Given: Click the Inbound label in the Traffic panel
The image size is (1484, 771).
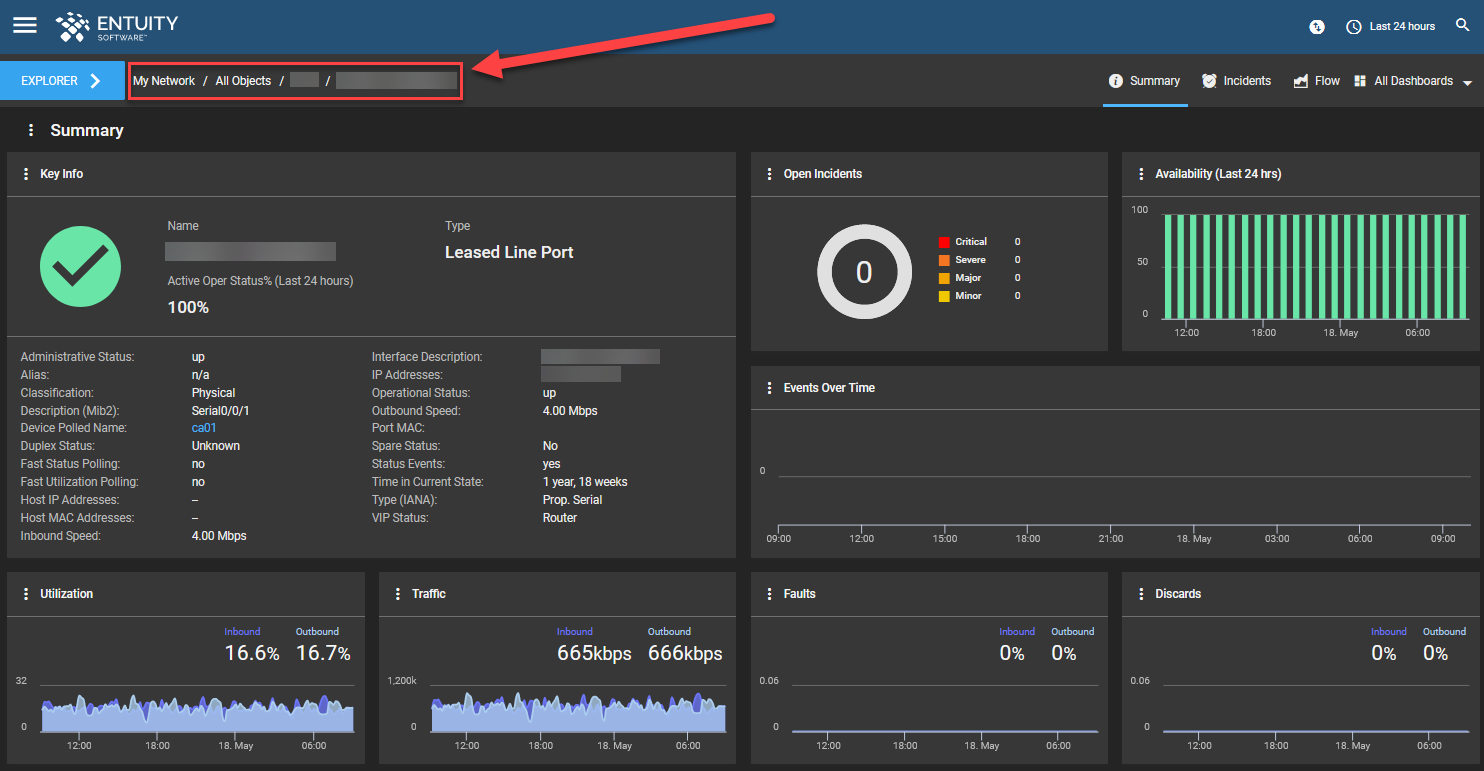Looking at the screenshot, I should coord(575,632).
